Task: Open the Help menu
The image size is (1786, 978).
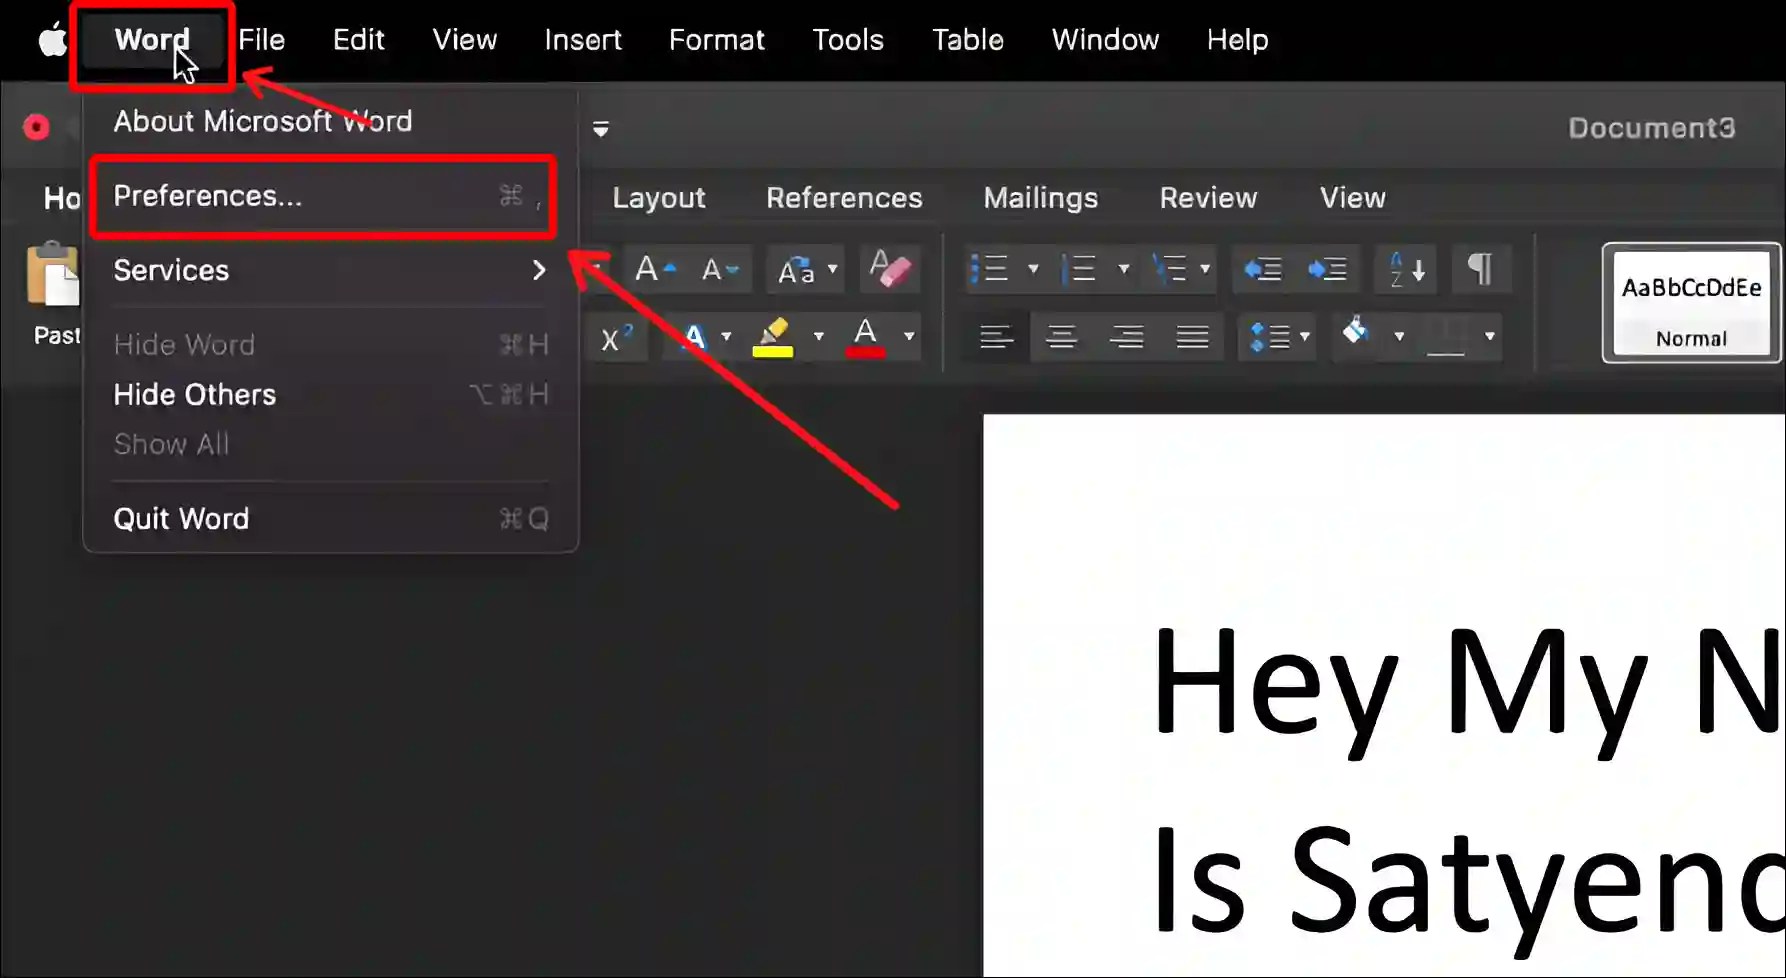Action: [x=1237, y=40]
